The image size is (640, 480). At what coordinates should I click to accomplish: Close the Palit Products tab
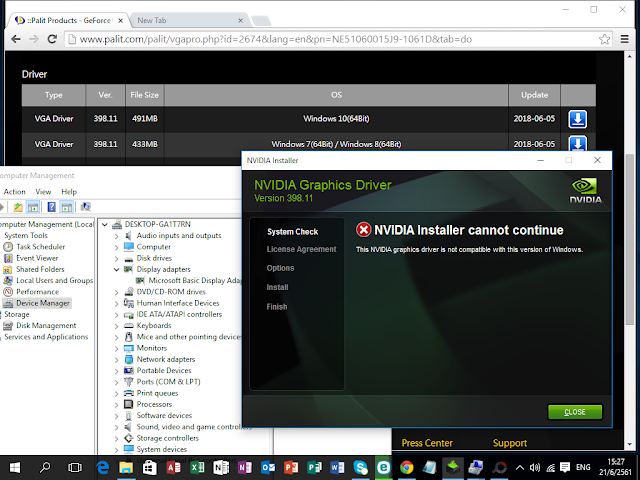point(121,20)
